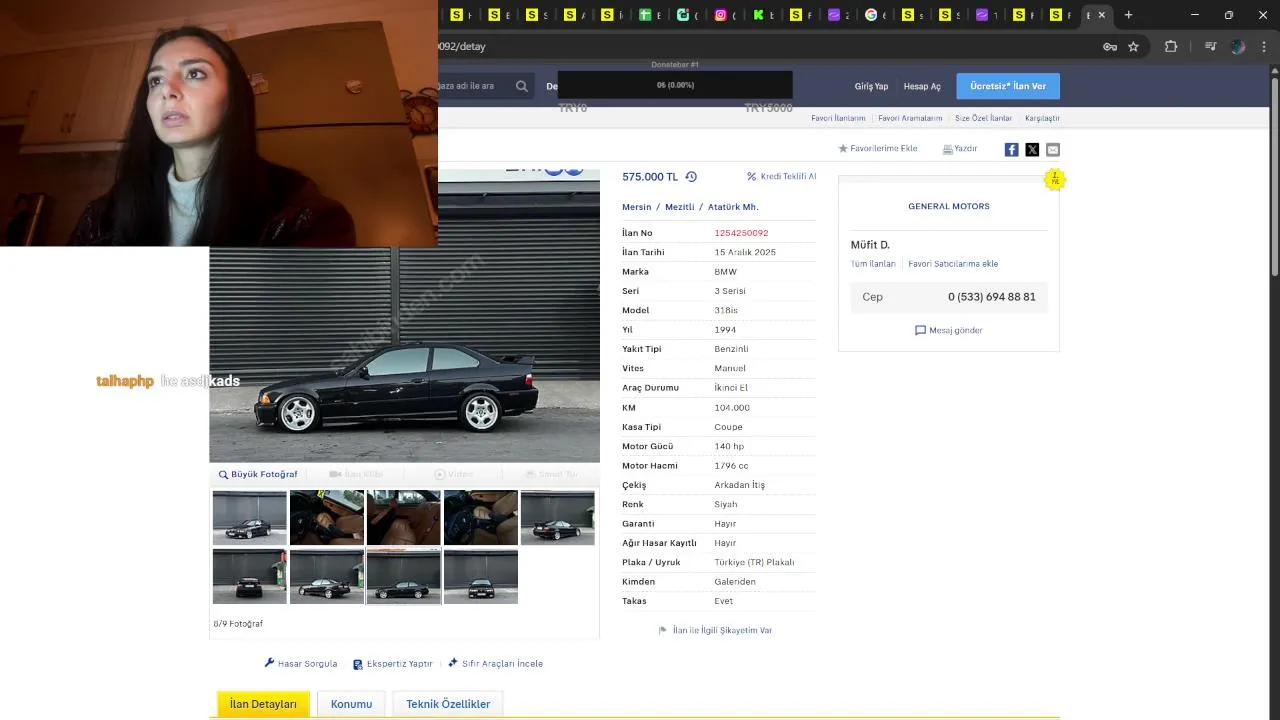
Task: Report listing via İlan ile İlgili Şikayetim Var
Action: click(715, 631)
